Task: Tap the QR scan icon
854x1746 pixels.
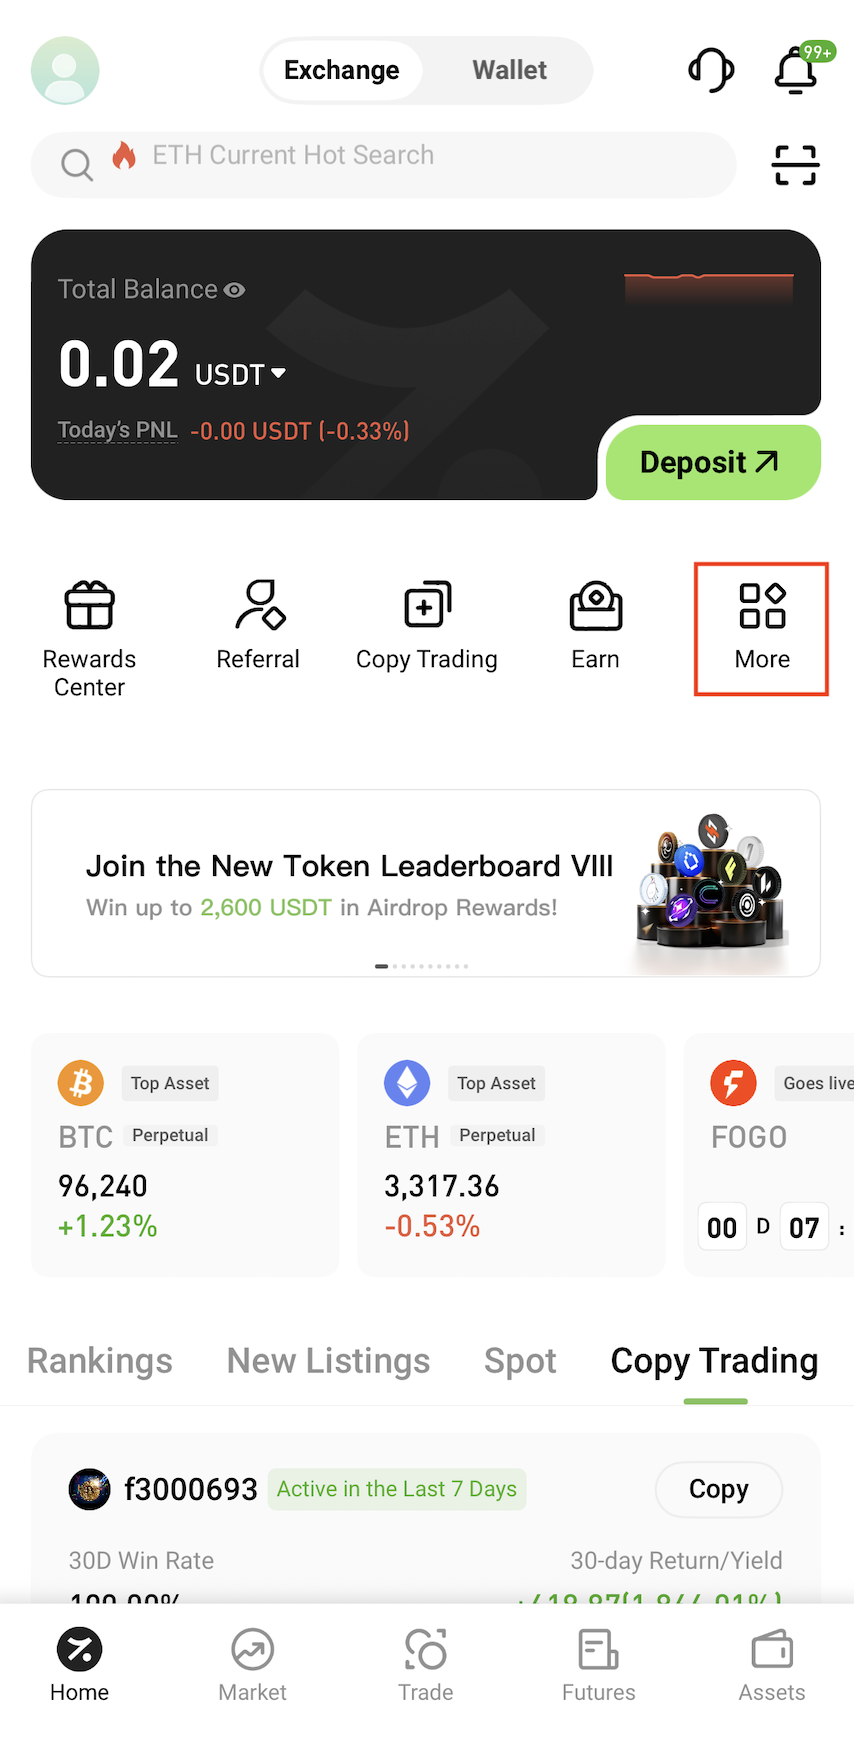Action: tap(795, 165)
